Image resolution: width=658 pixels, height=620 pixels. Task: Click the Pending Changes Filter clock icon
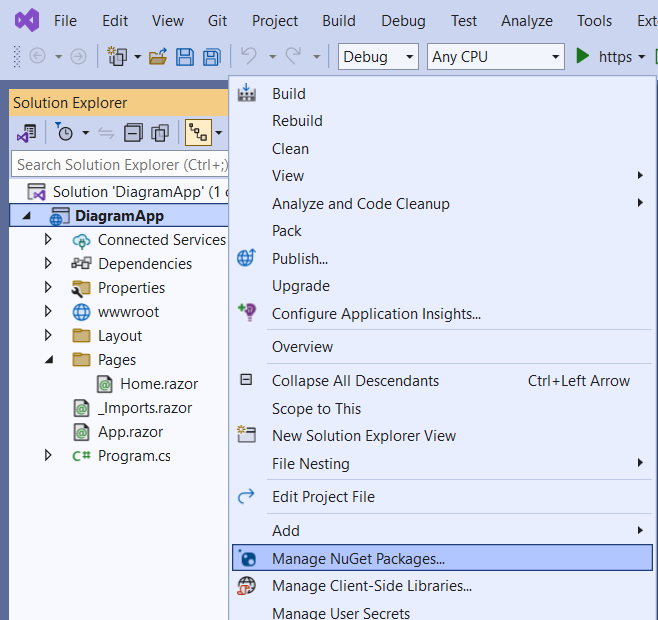[64, 132]
